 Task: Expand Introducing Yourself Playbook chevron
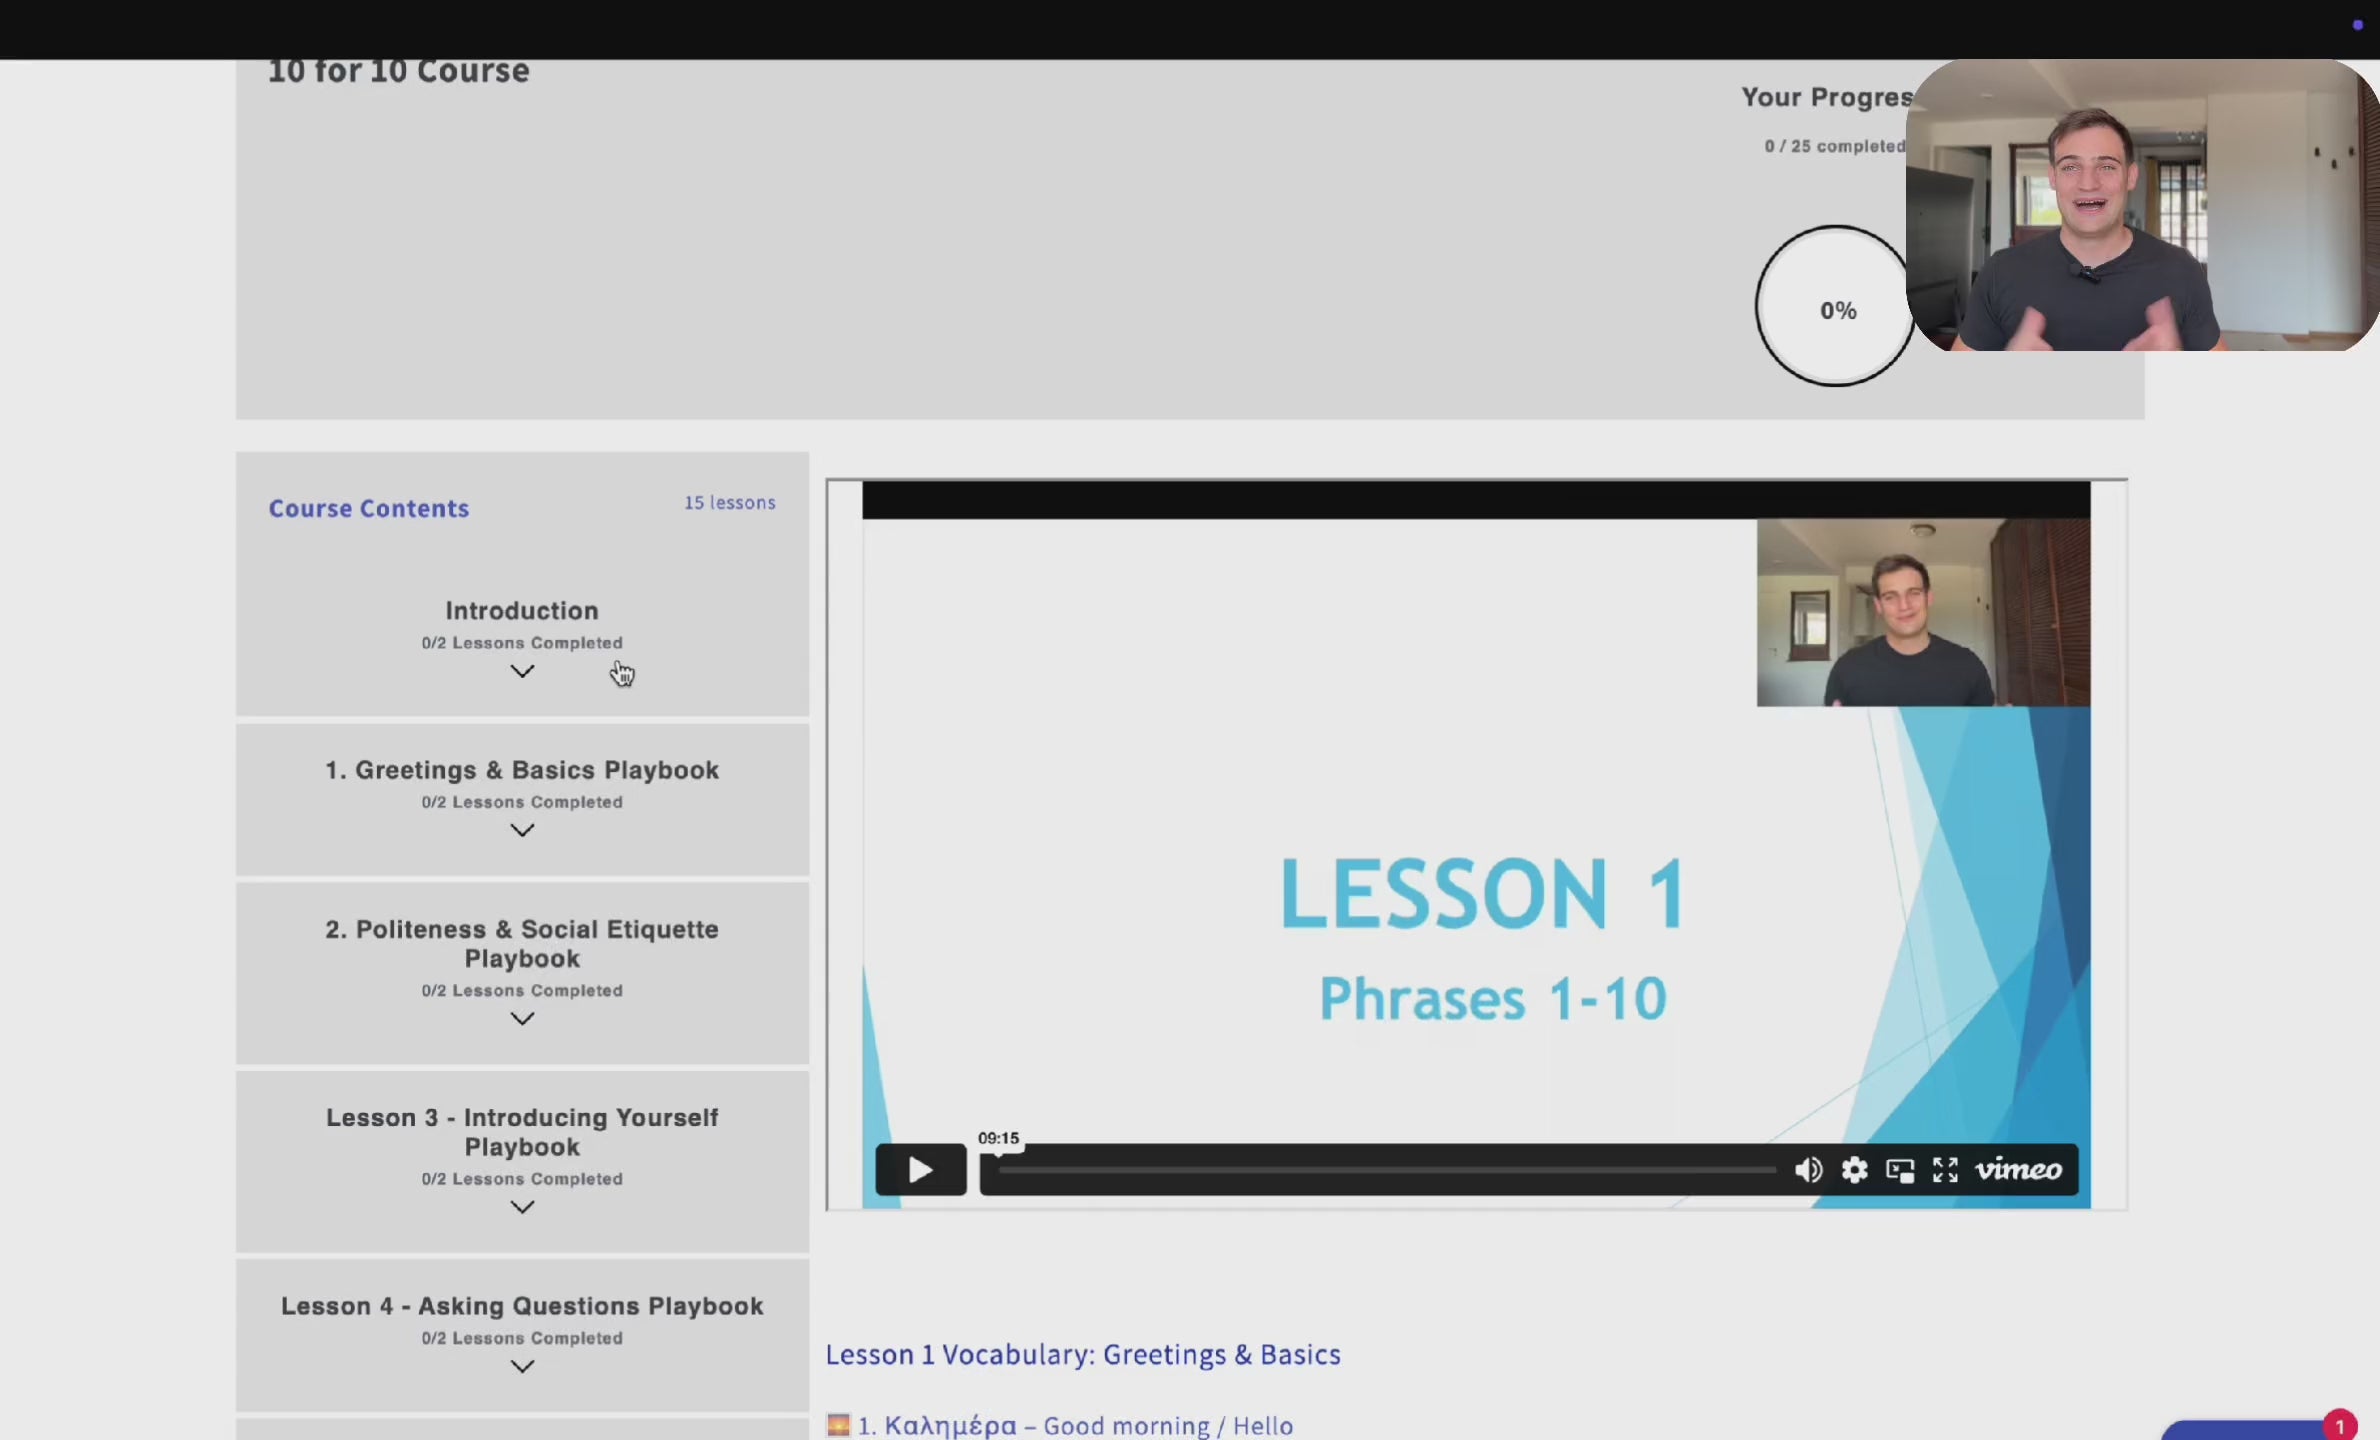pos(522,1207)
